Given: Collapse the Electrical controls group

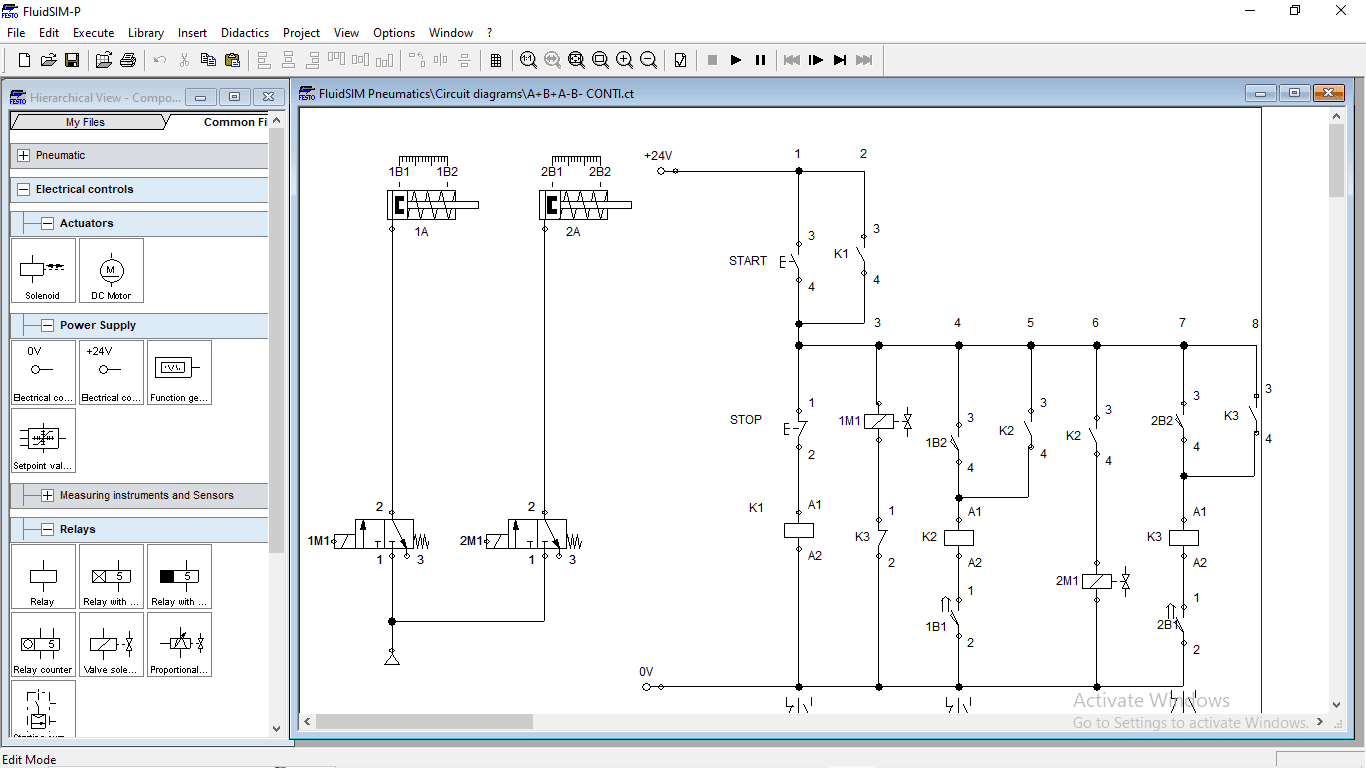Looking at the screenshot, I should point(24,190).
